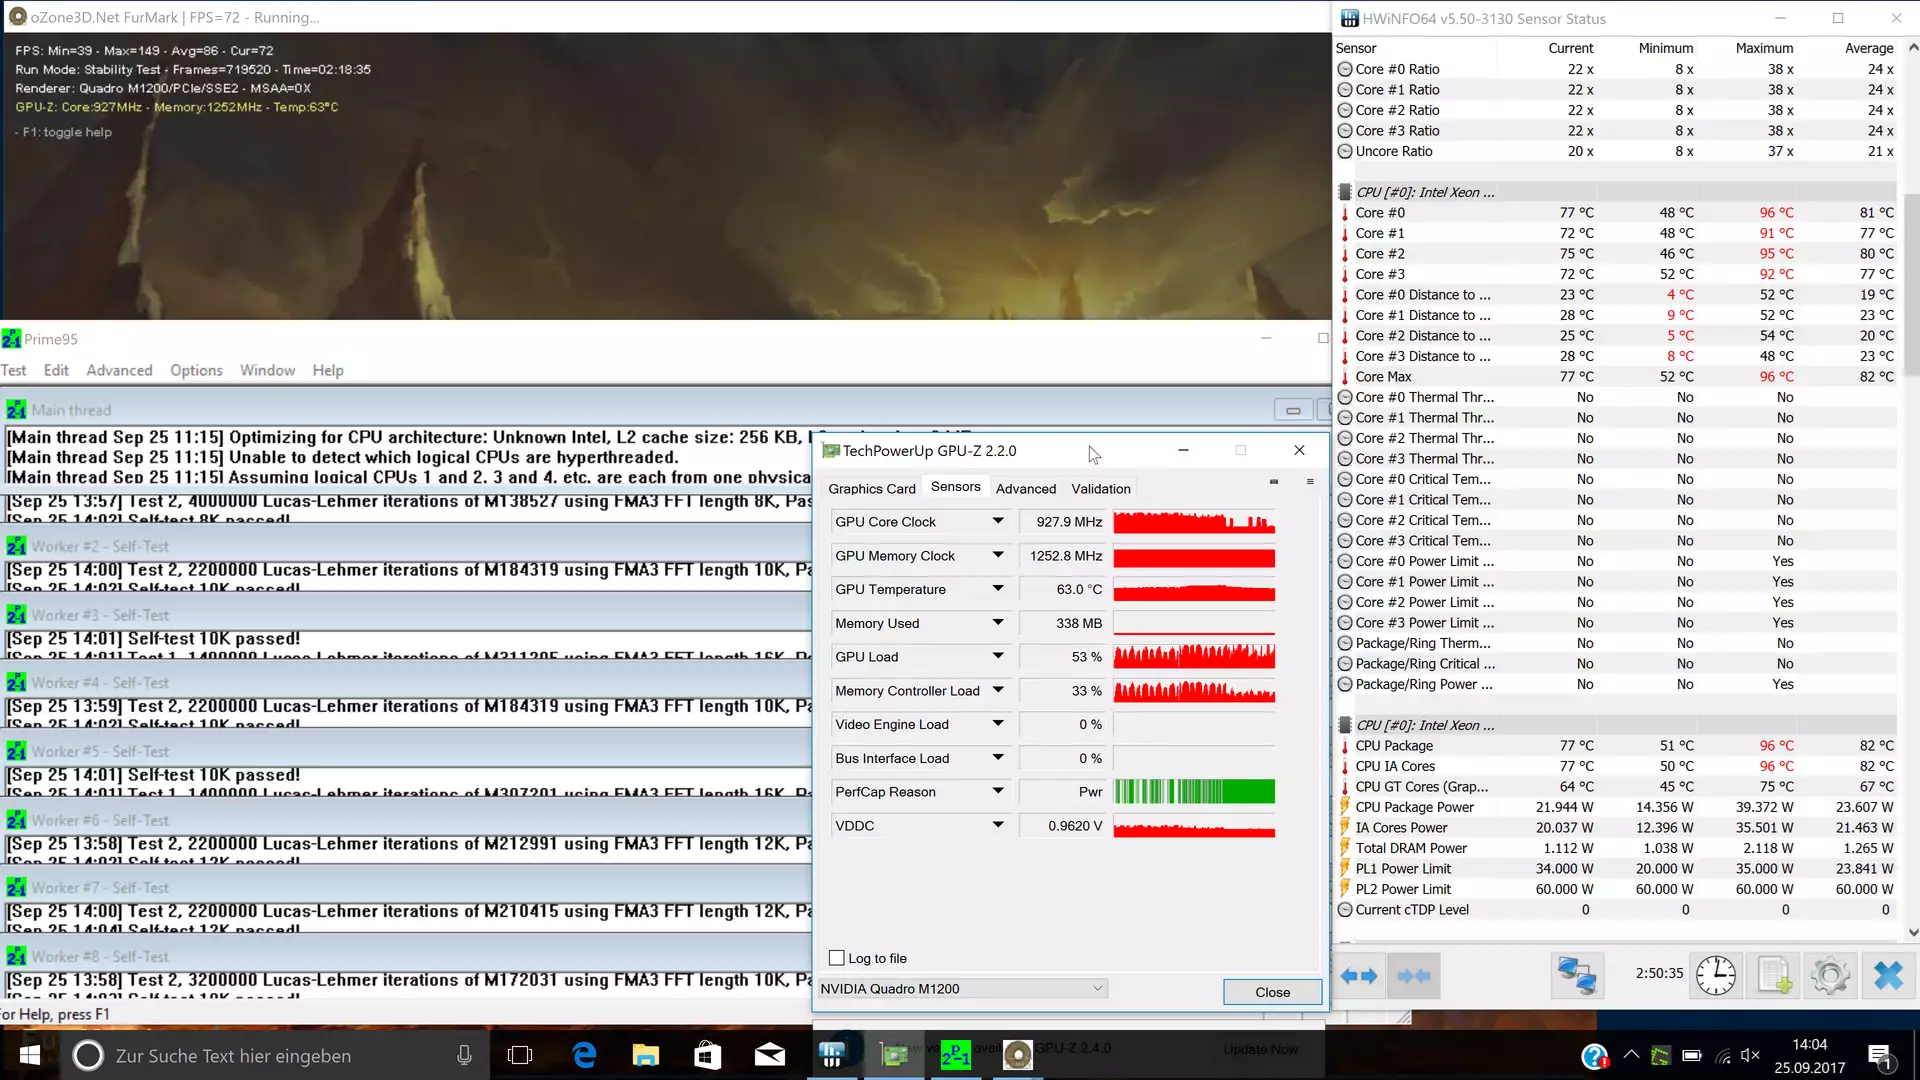This screenshot has width=1920, height=1080.
Task: Click HWiNFO Current column header
Action: [1570, 48]
